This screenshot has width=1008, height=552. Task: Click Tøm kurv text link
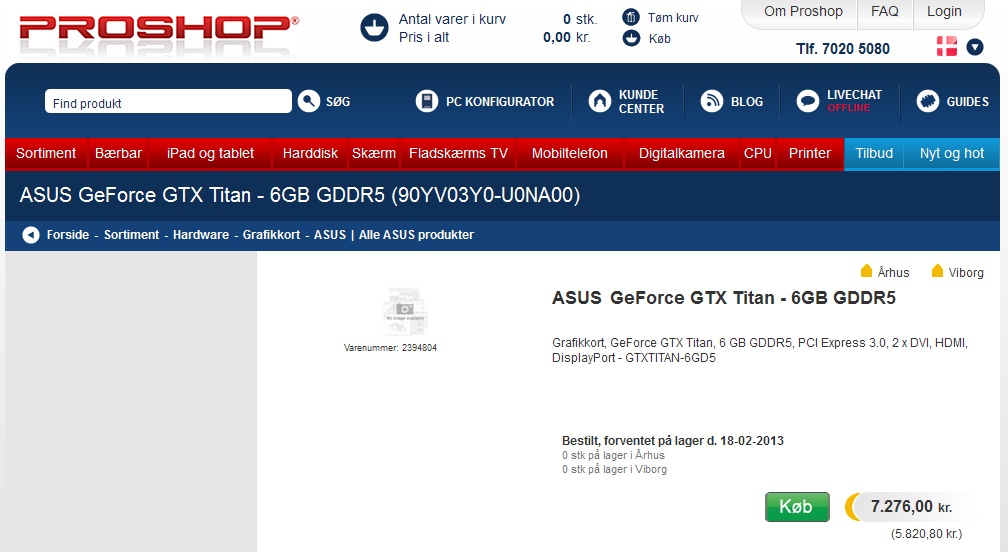pos(672,17)
